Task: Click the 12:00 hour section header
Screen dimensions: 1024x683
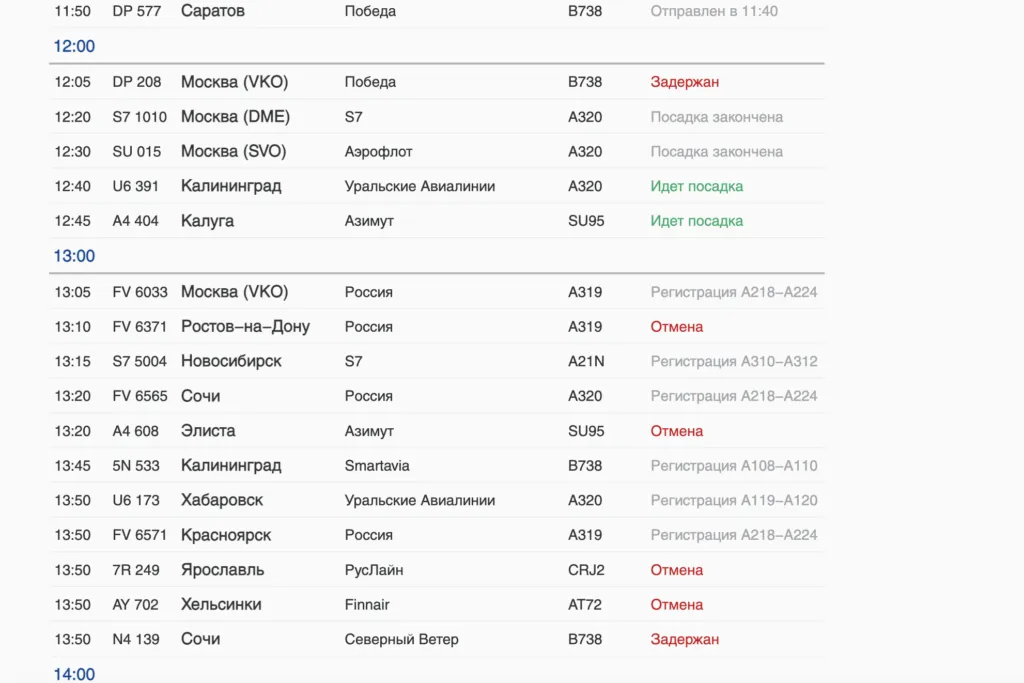Action: 74,46
